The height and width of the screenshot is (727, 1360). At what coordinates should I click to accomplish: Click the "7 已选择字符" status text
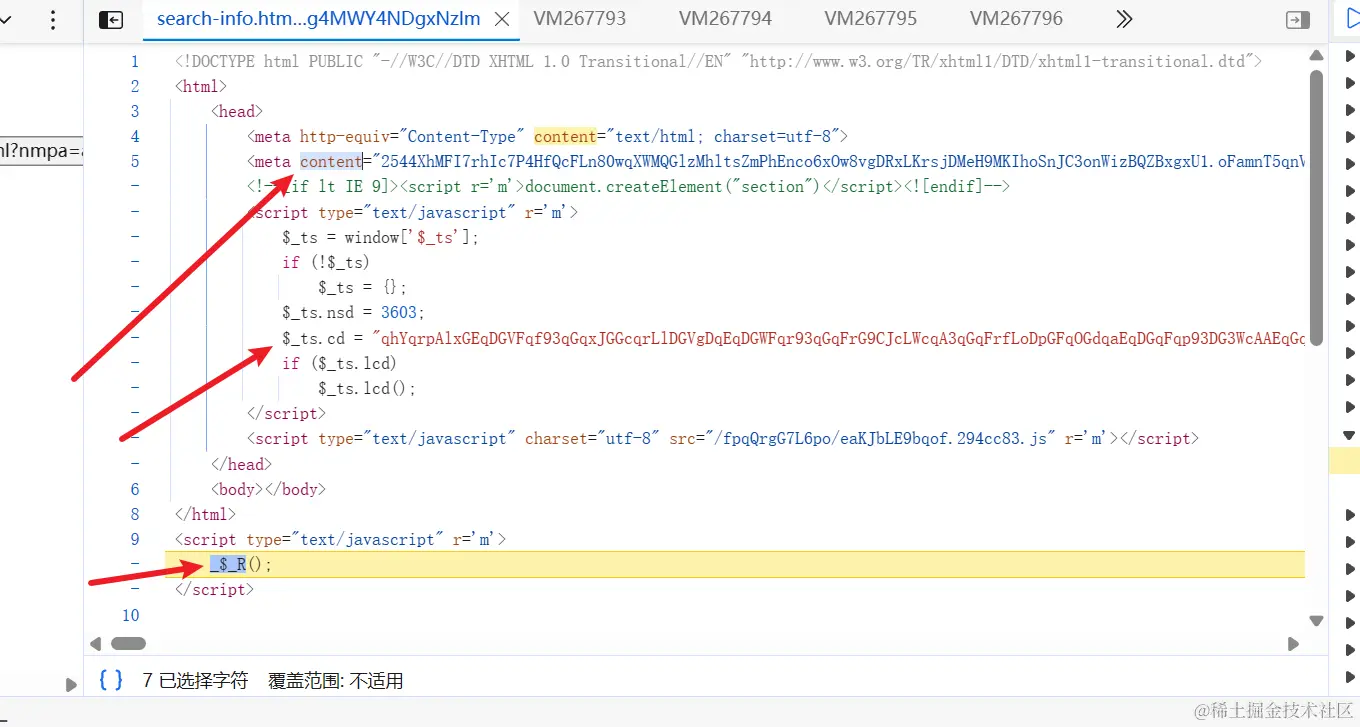[195, 681]
